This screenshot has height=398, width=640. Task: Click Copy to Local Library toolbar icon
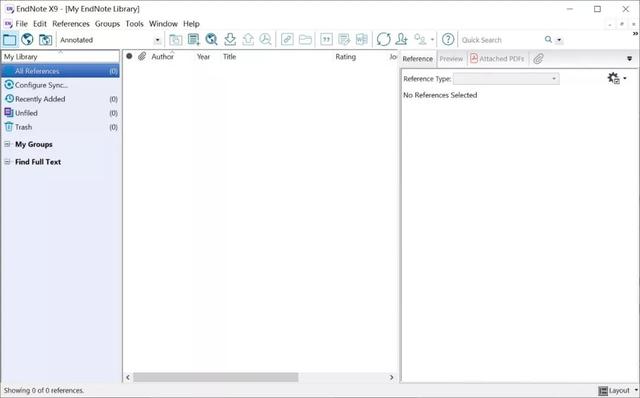click(x=176, y=40)
